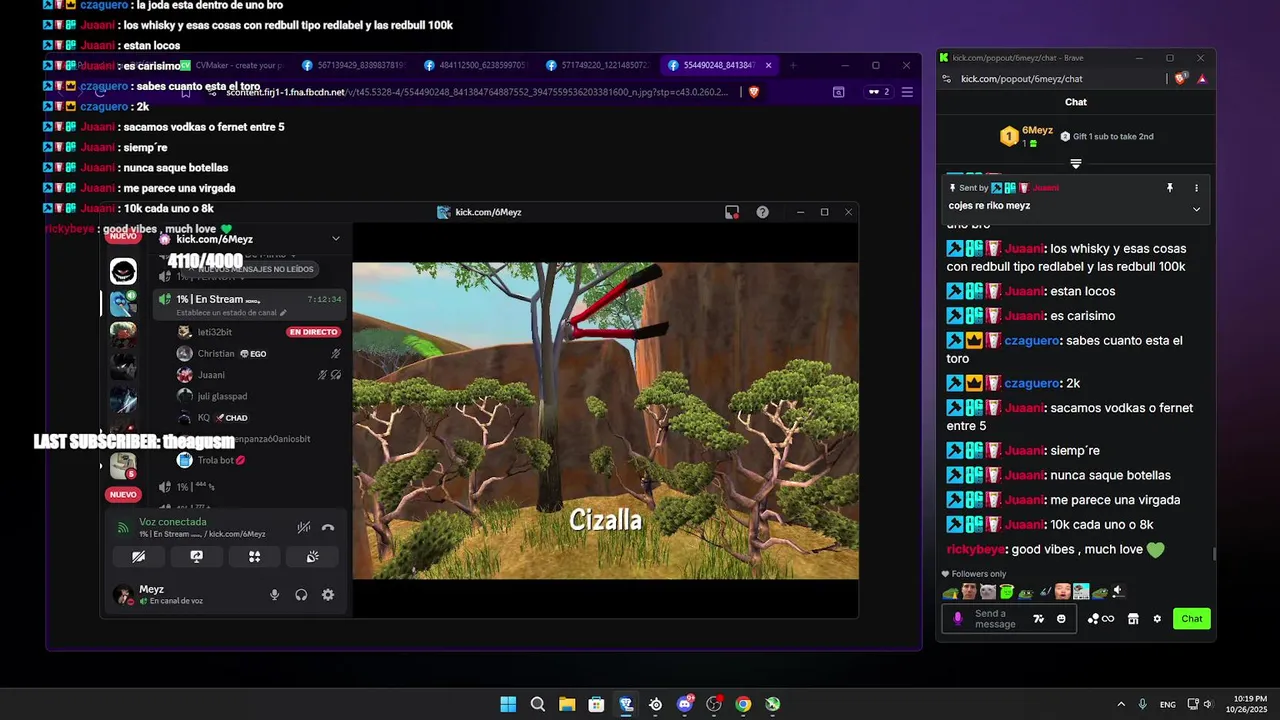The height and width of the screenshot is (720, 1280).
Task: Select user Christian in the voice channel
Action: pos(216,354)
